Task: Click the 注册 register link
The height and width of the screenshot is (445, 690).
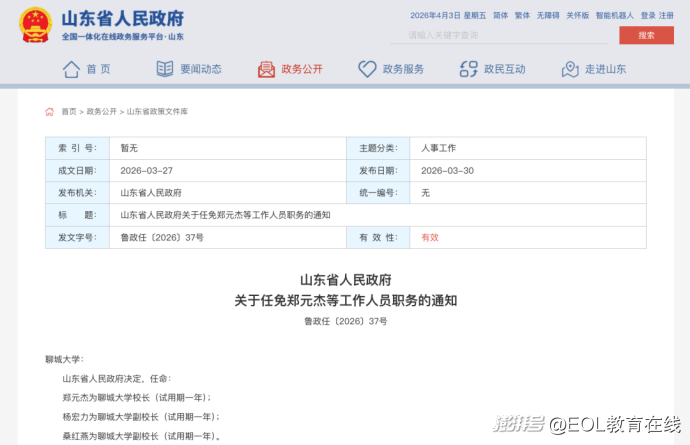Action: [666, 16]
